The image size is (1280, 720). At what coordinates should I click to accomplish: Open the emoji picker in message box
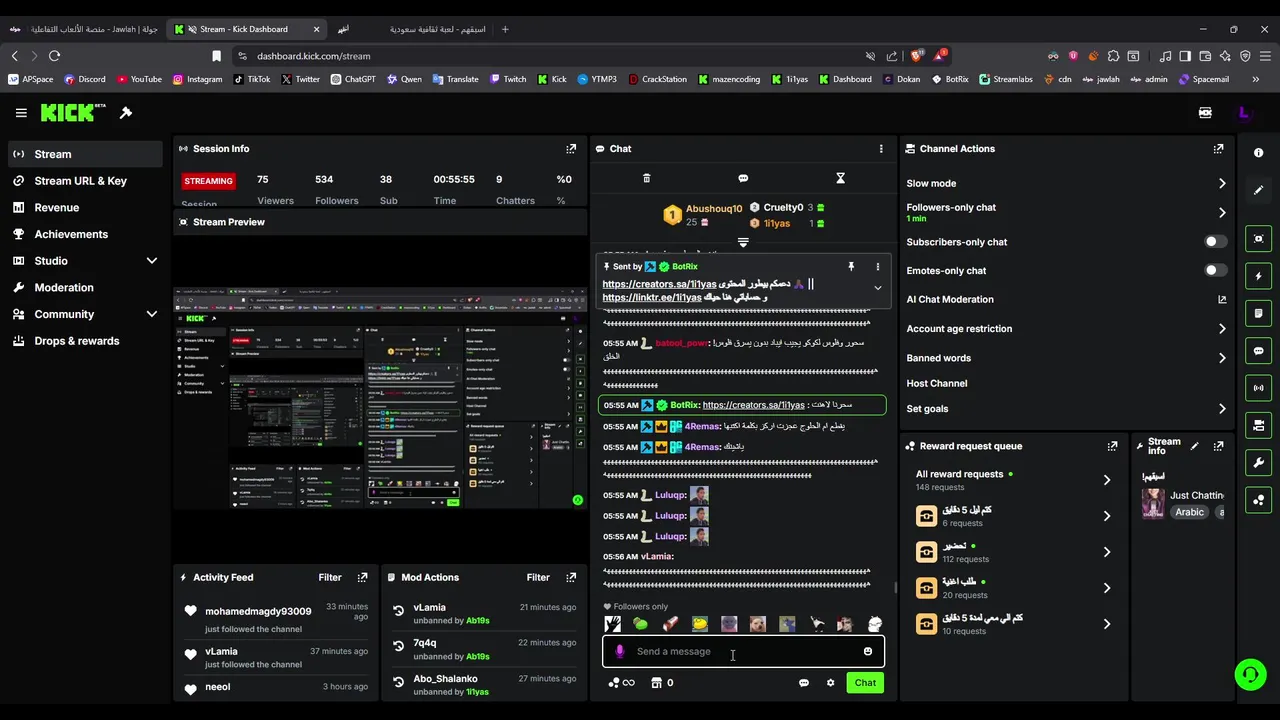868,651
